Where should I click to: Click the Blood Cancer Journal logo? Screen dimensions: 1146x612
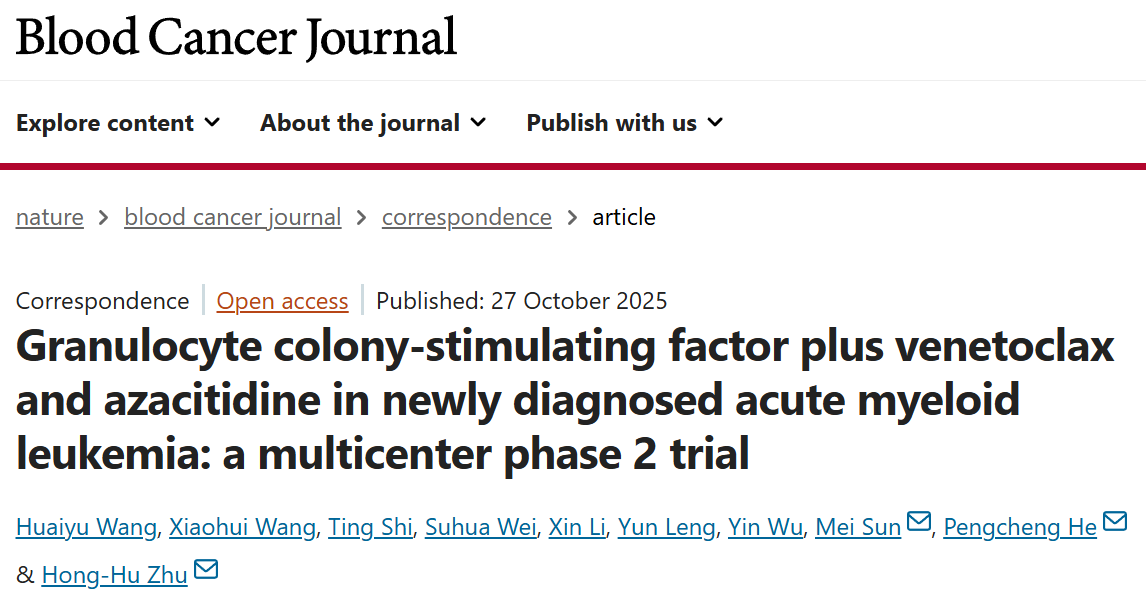point(236,38)
